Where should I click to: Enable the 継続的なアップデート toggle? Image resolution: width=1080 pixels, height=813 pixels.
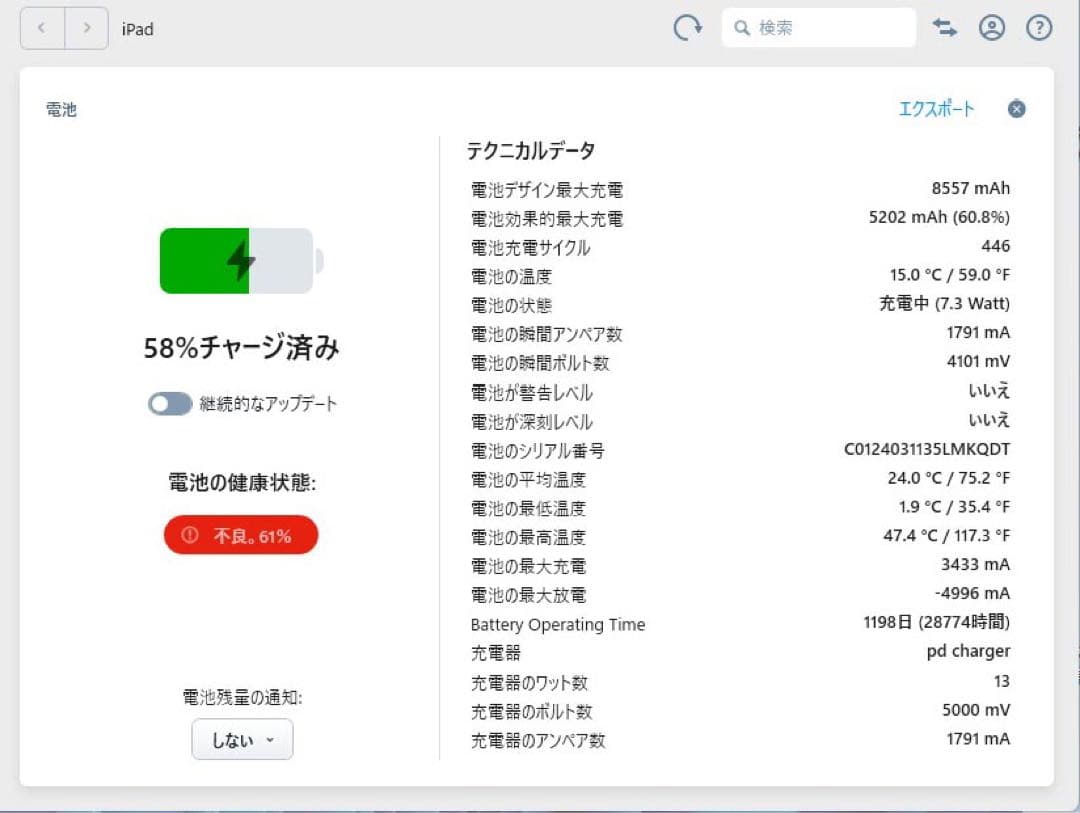[169, 404]
